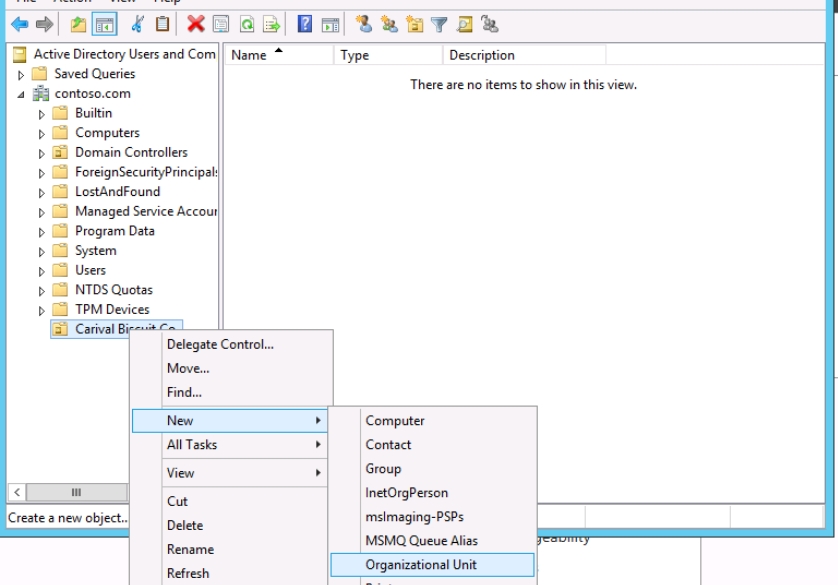
Task: Click the Description column header
Action: tap(482, 56)
